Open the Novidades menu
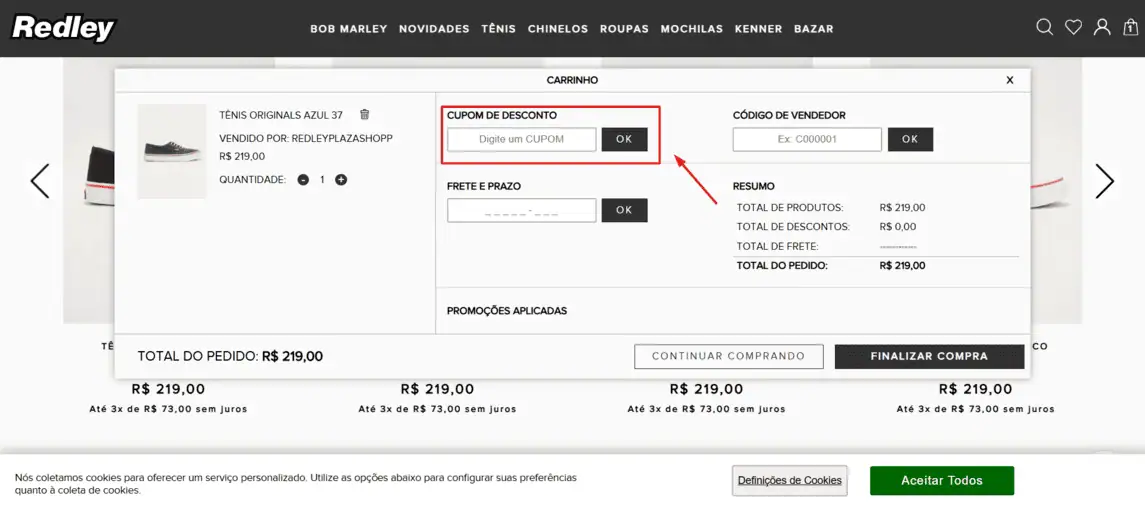The height and width of the screenshot is (518, 1145). click(434, 29)
